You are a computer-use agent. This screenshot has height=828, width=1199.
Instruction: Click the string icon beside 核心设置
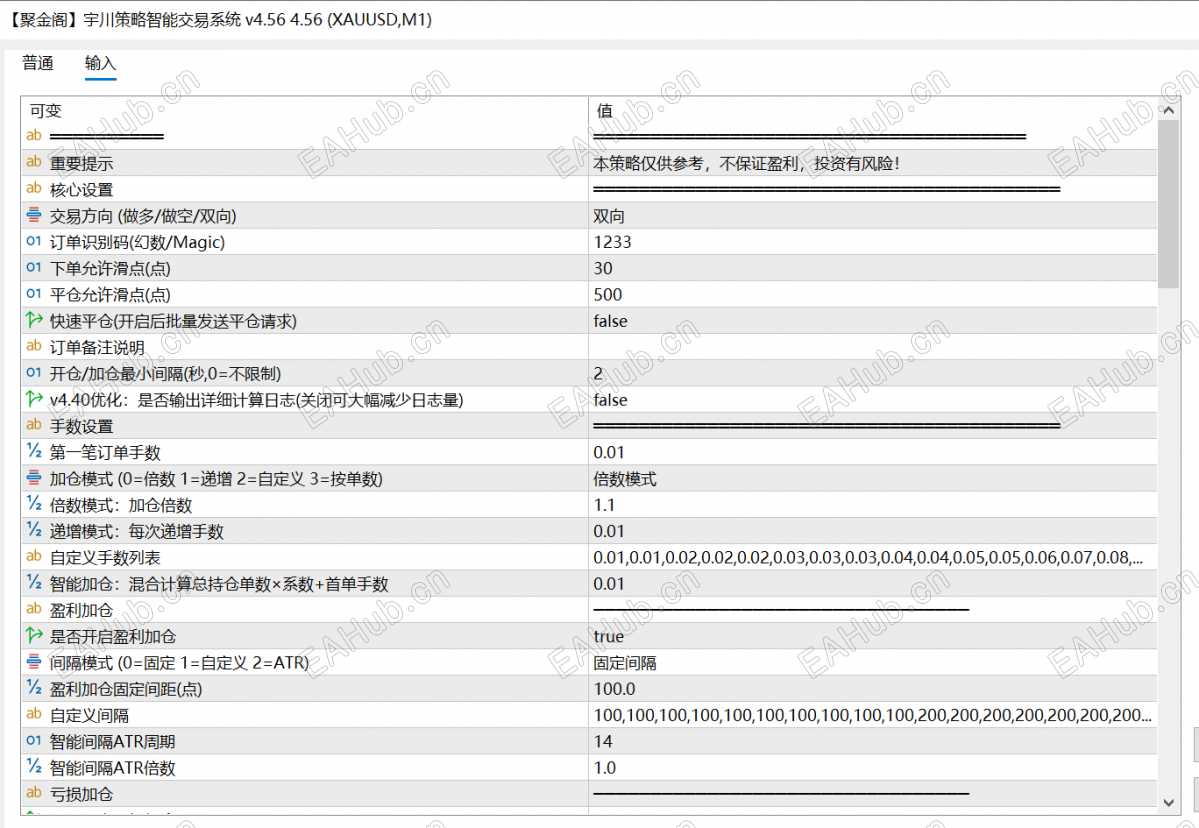pos(34,188)
